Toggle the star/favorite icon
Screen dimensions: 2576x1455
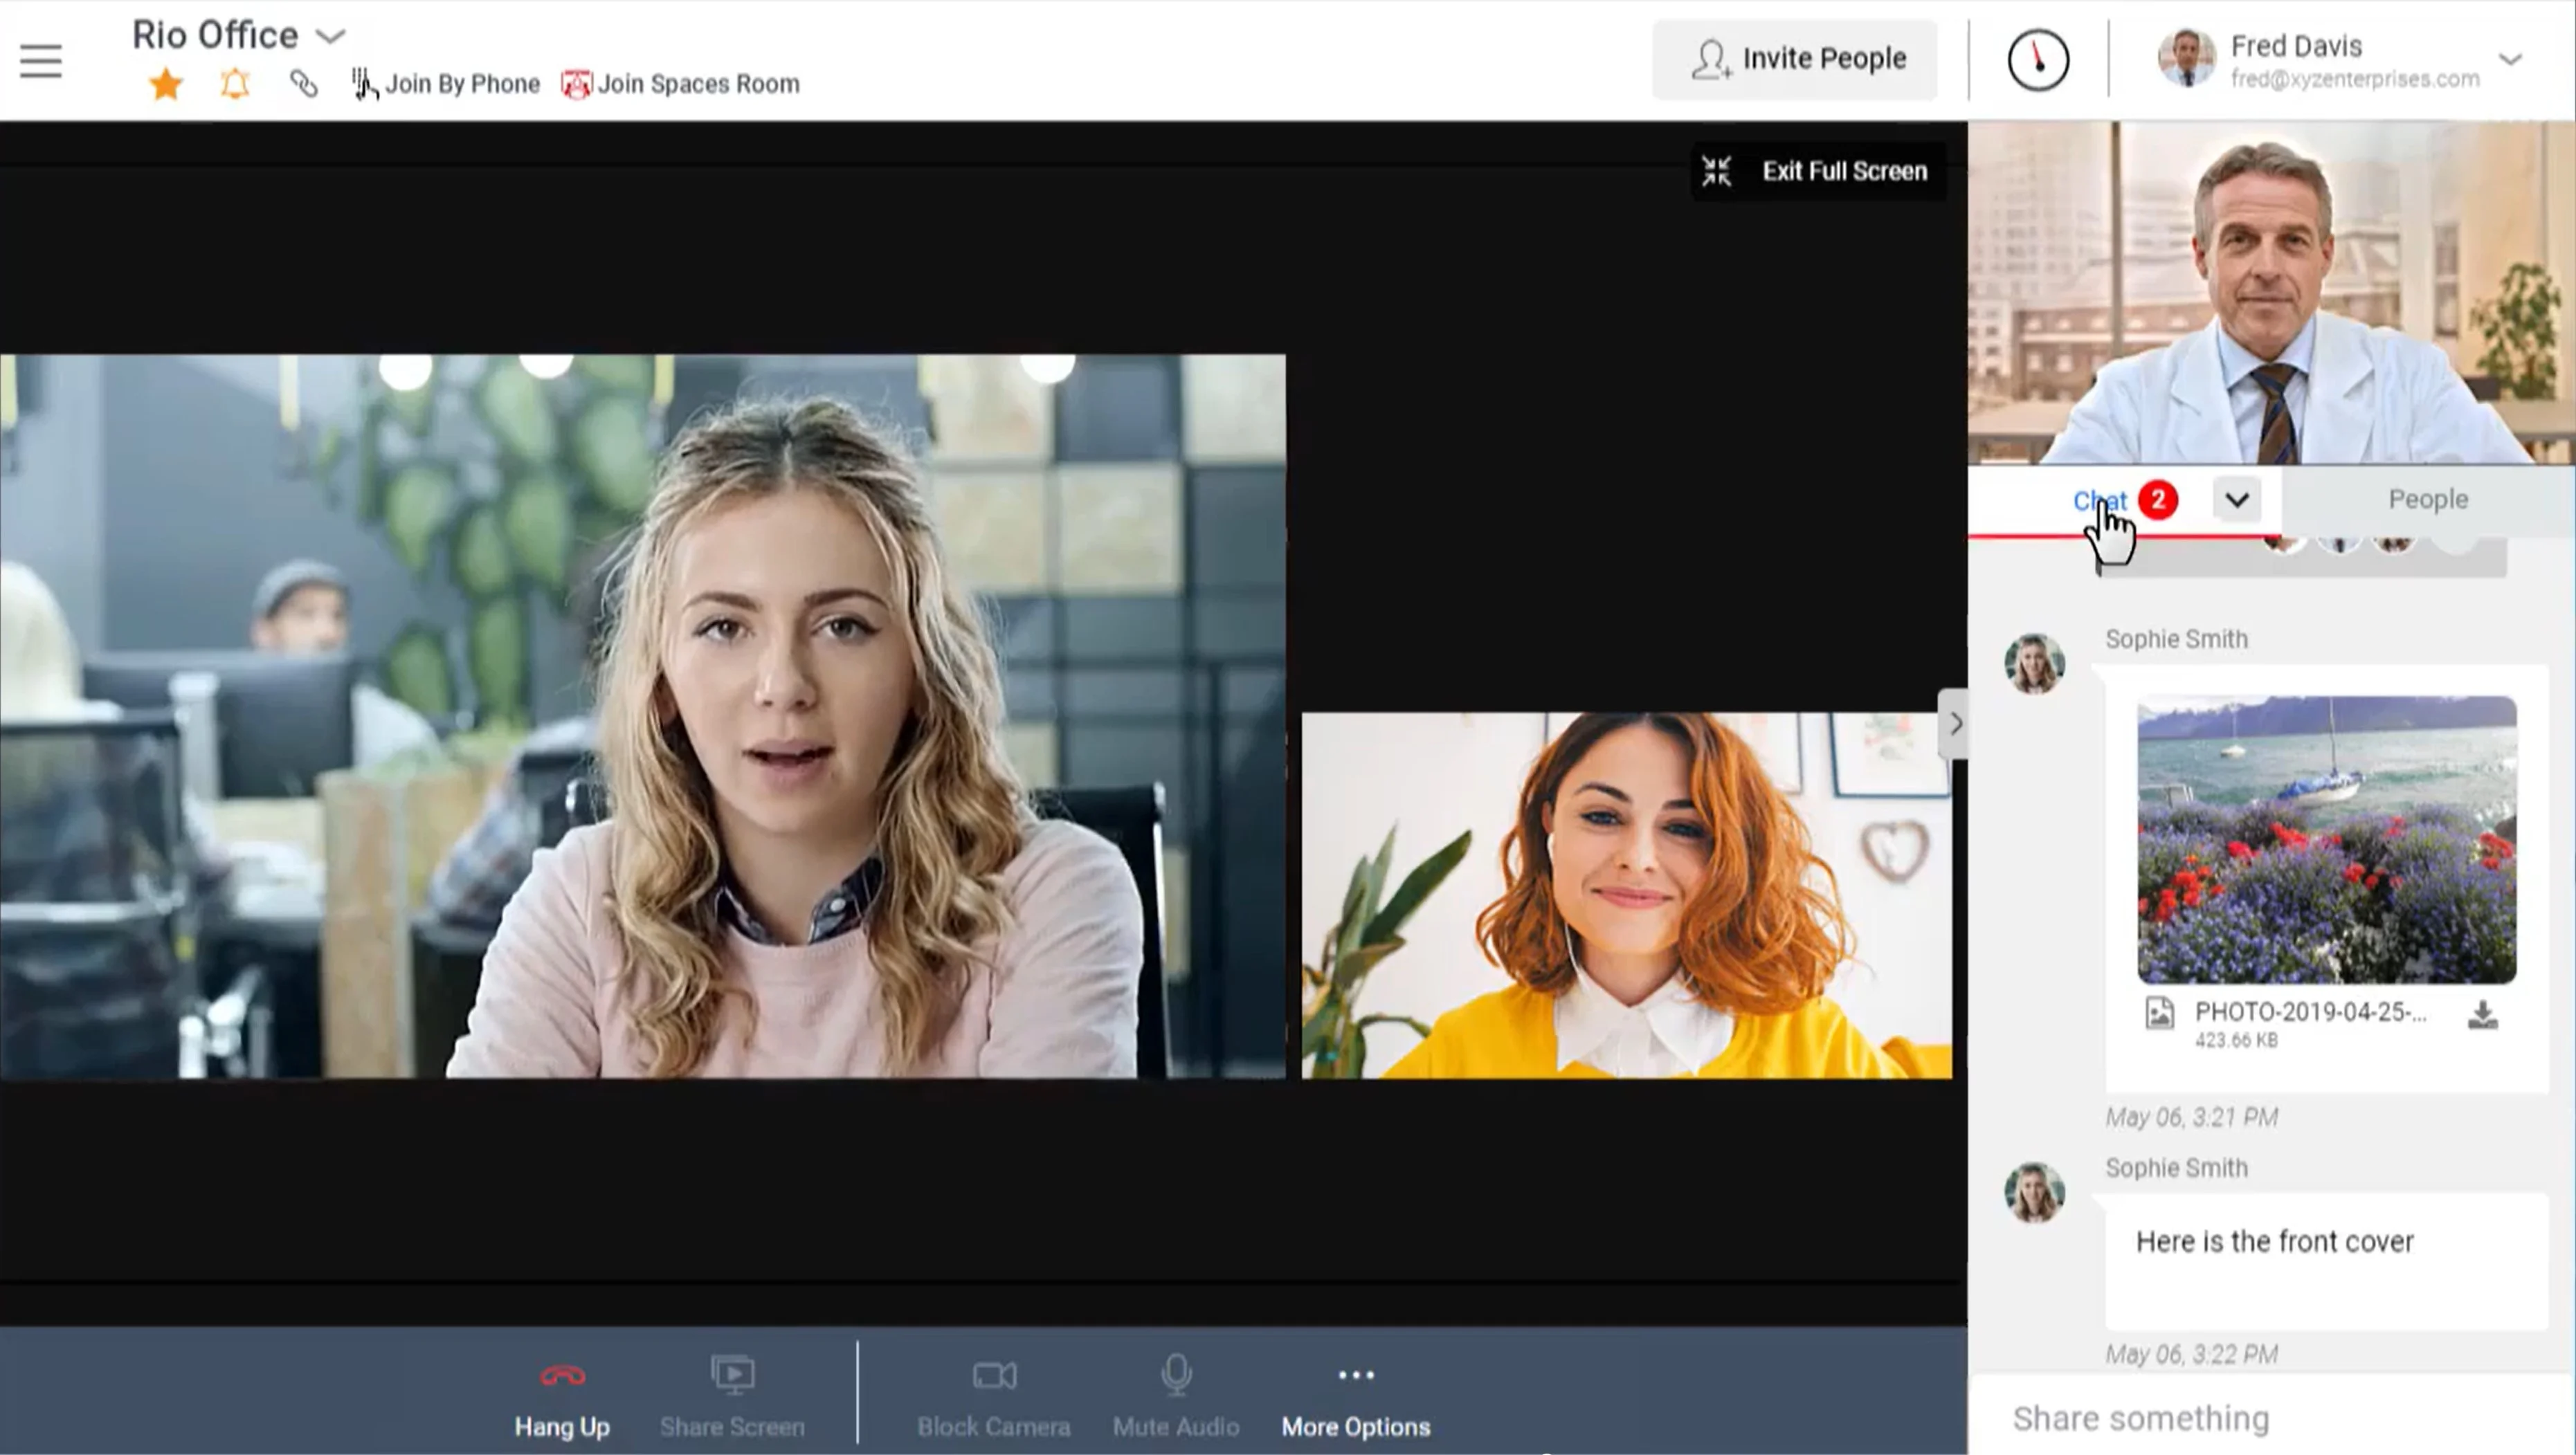tap(166, 83)
